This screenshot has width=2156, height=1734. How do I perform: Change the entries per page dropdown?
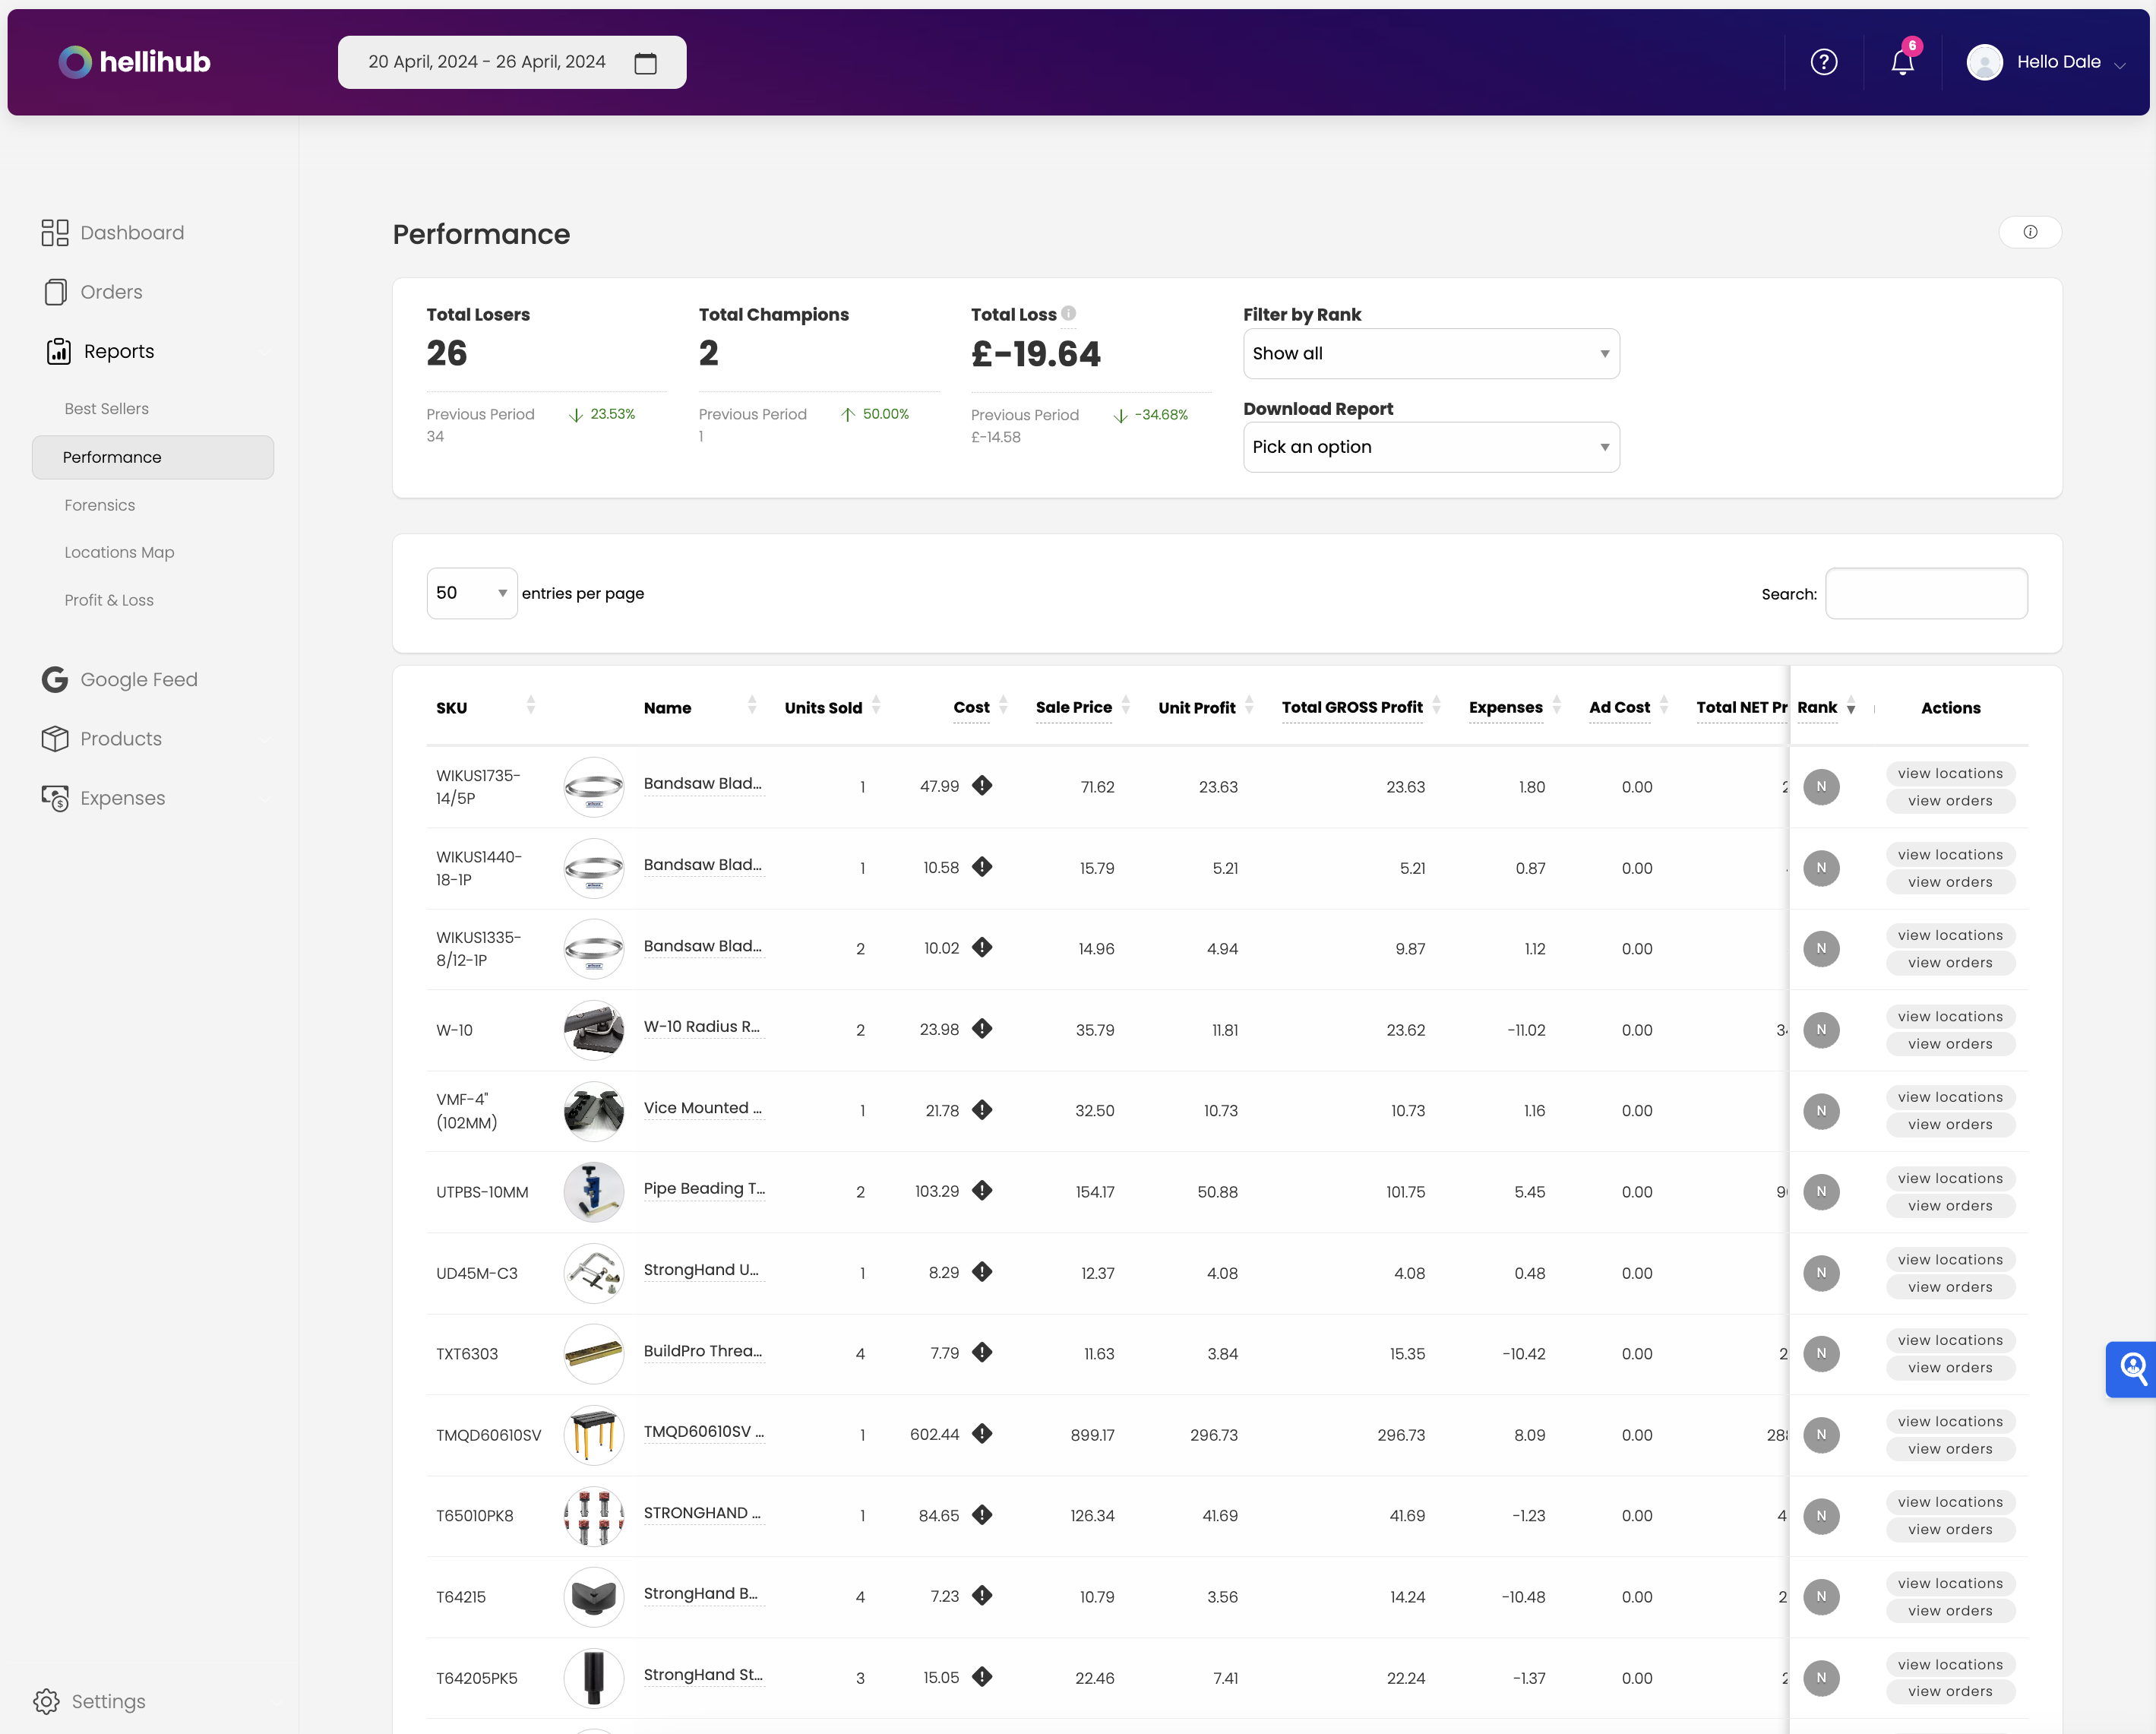471,593
